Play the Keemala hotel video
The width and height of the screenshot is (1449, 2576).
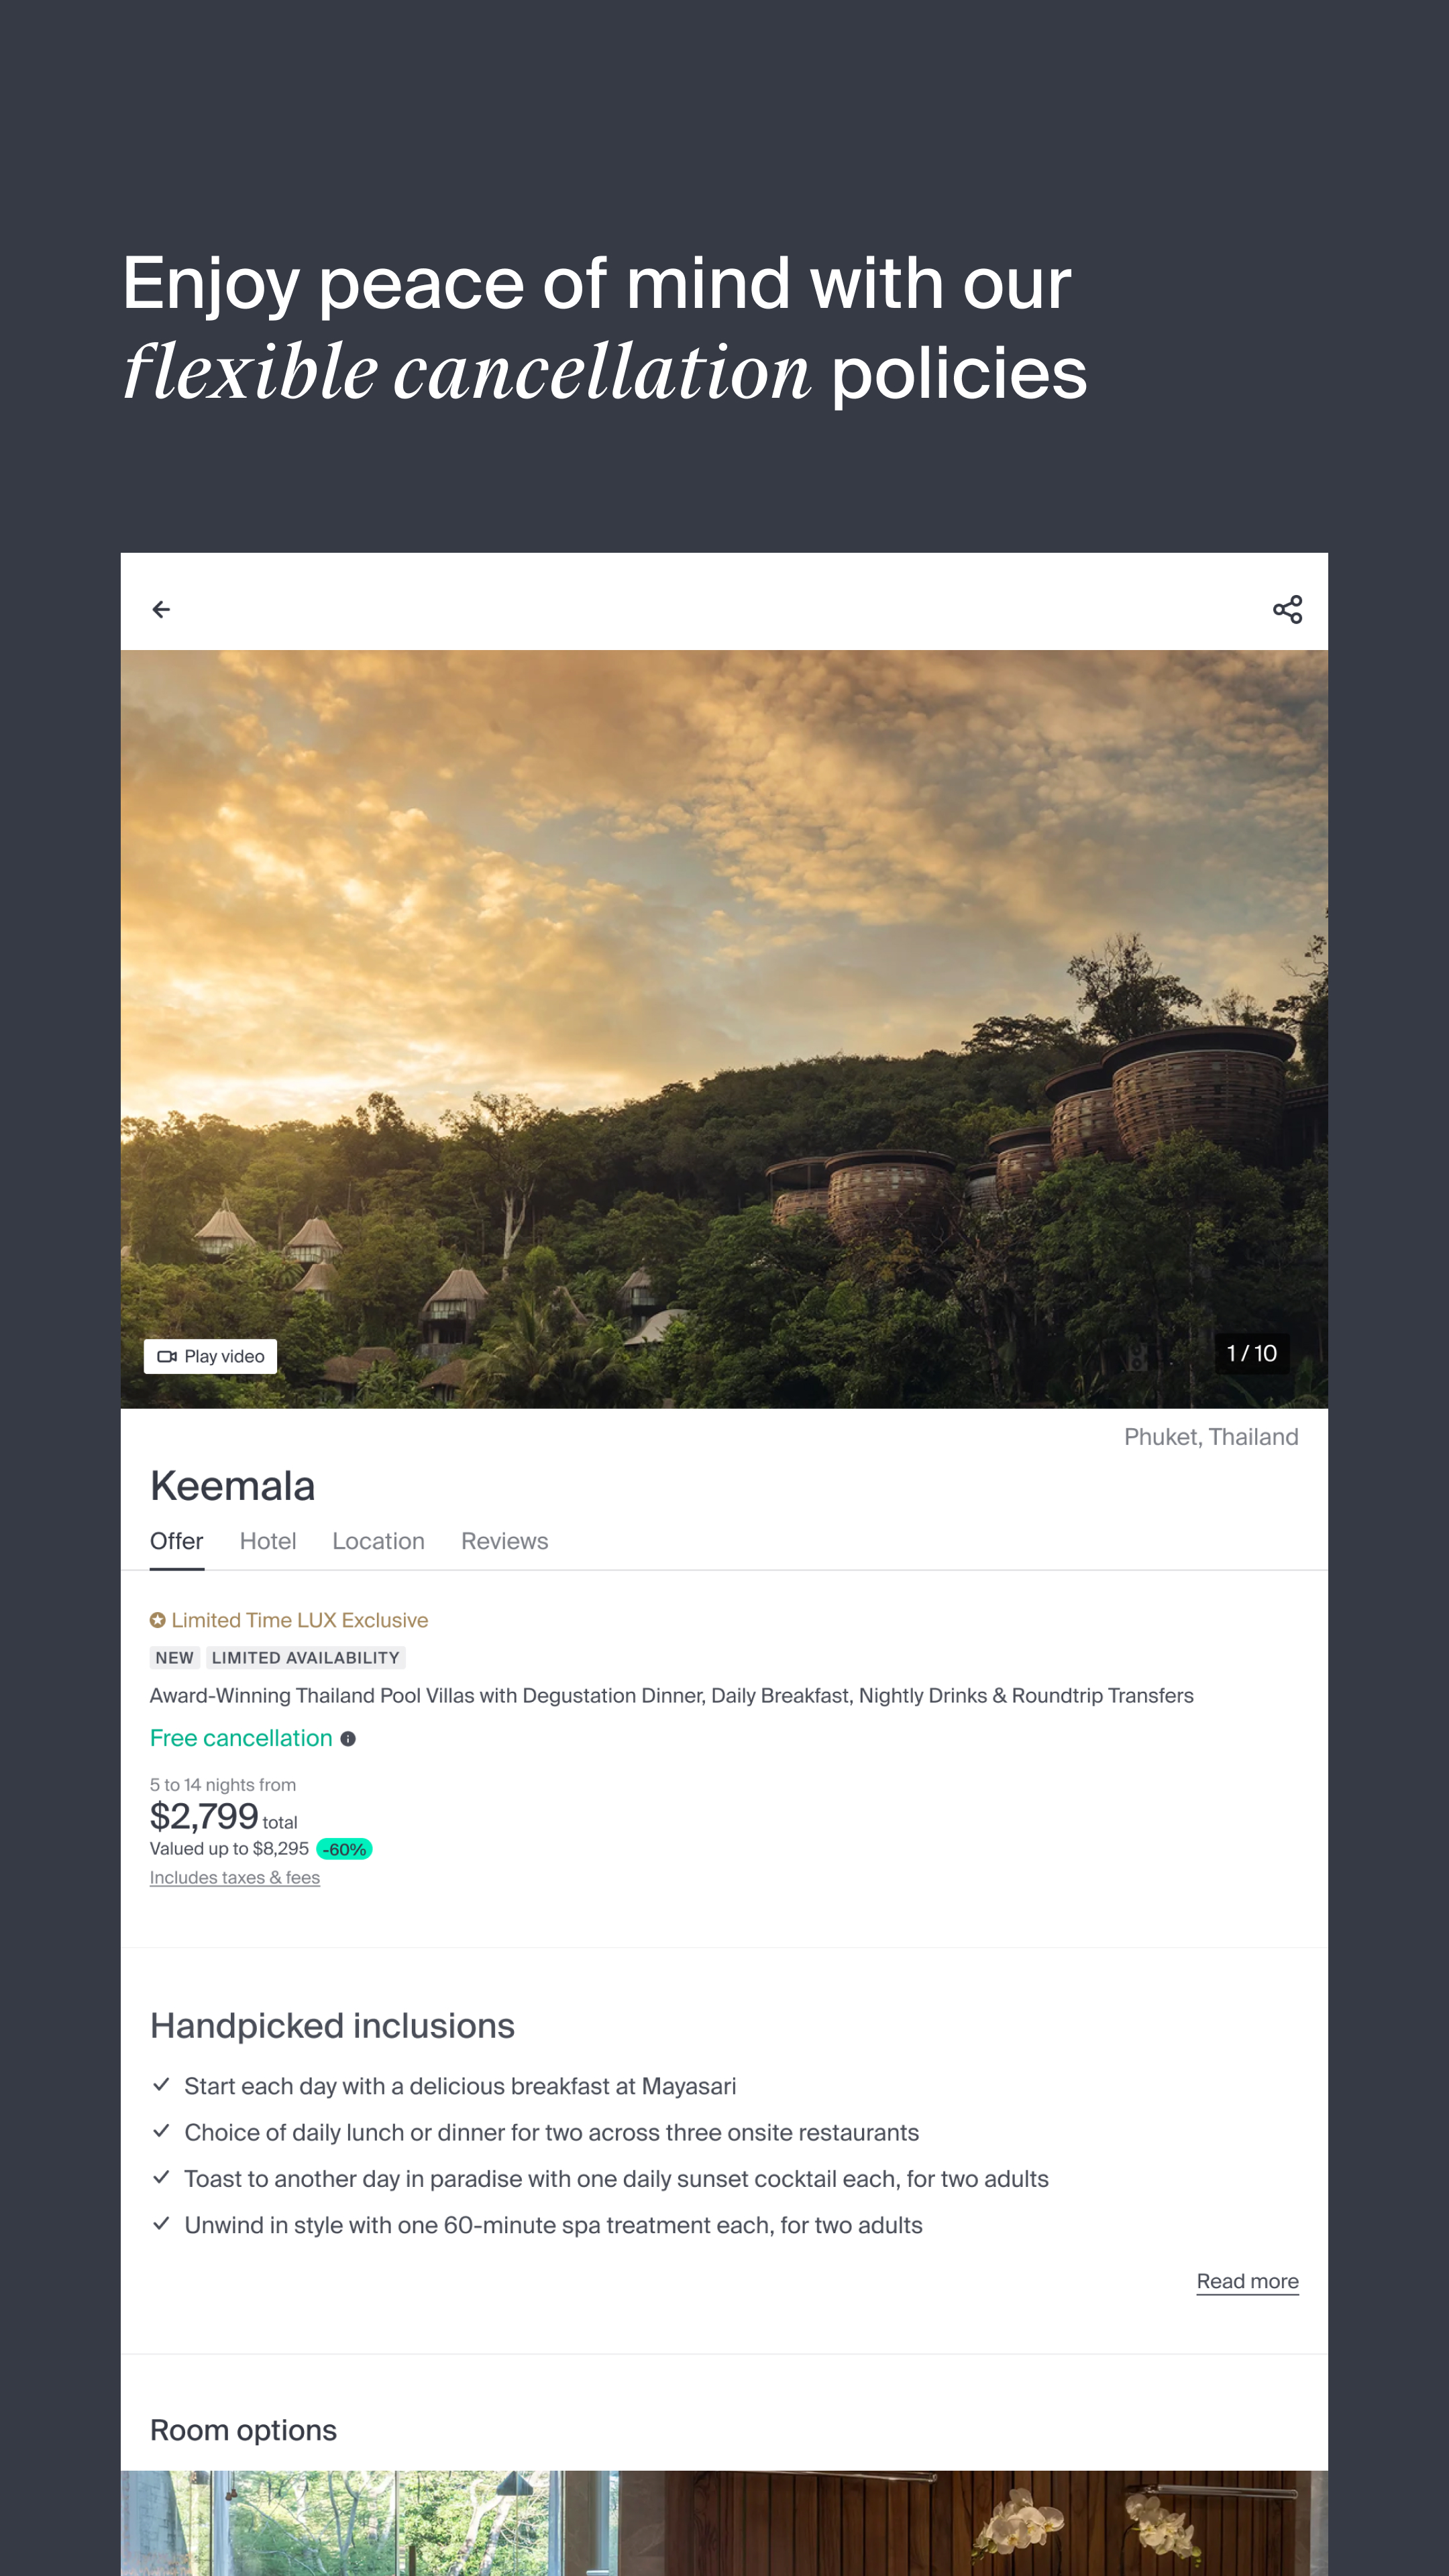pyautogui.click(x=211, y=1356)
